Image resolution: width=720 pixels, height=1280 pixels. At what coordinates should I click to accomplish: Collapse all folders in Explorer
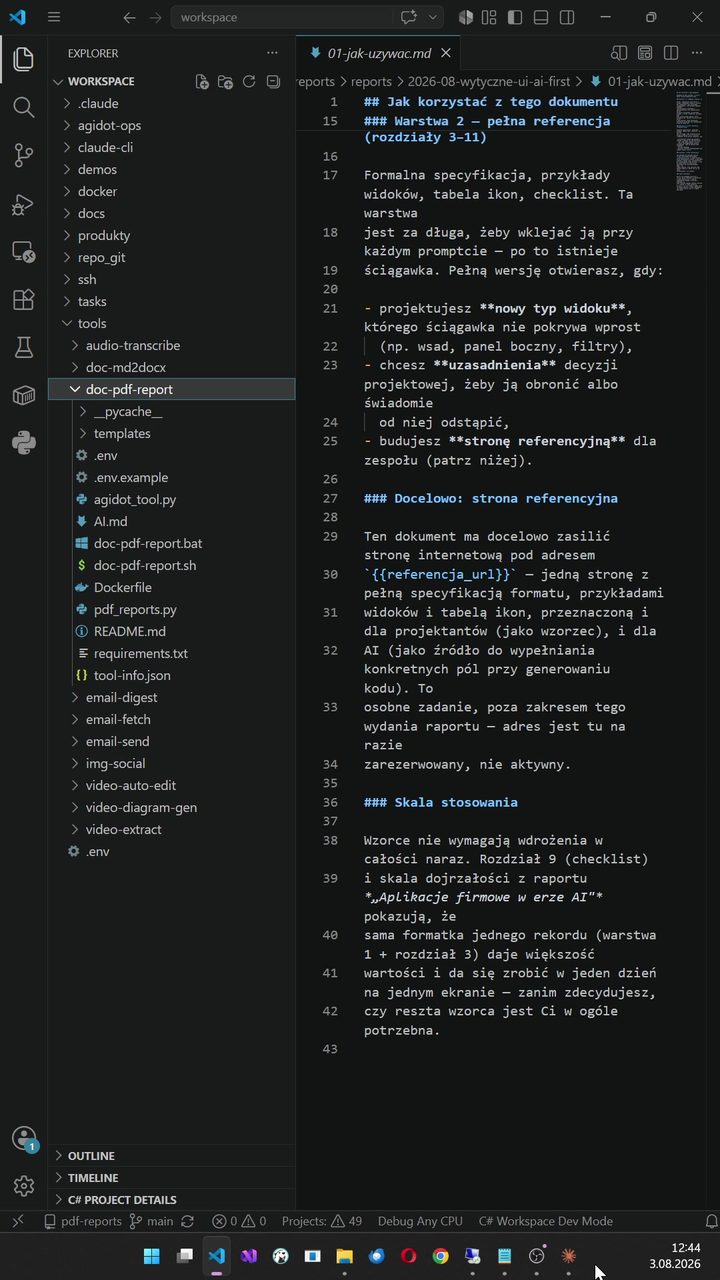tap(273, 82)
